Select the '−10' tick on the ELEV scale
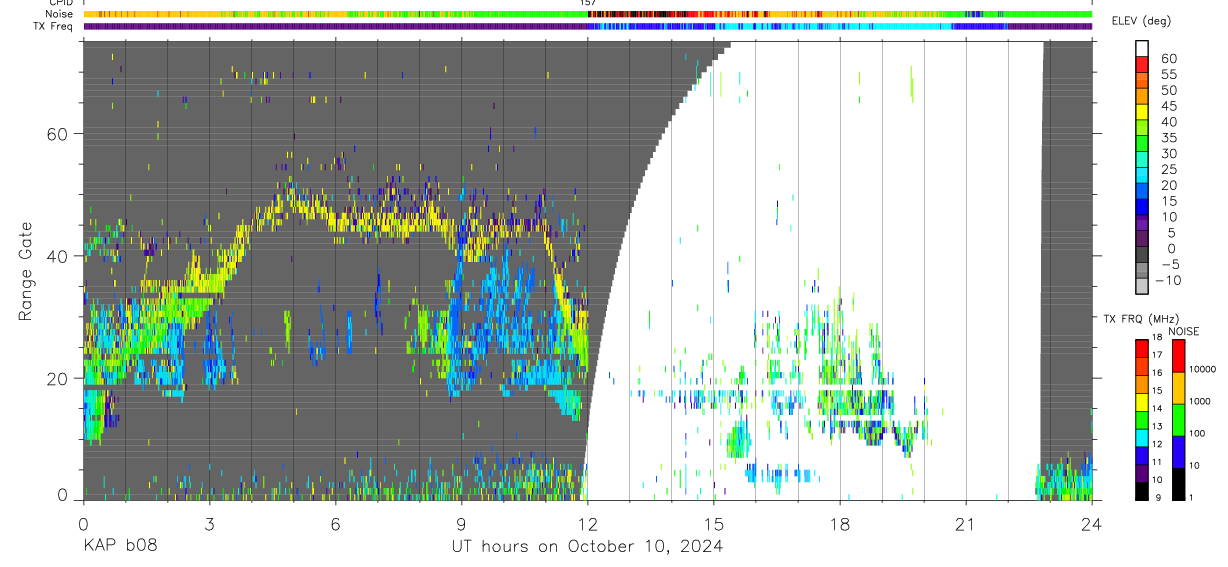The height and width of the screenshot is (567, 1228). point(1168,280)
